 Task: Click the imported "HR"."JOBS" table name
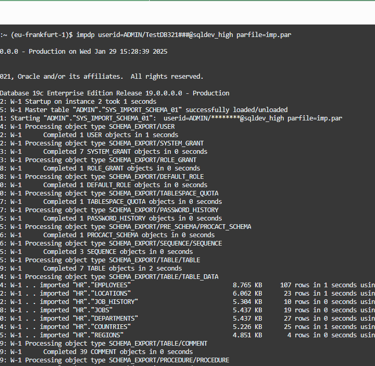pos(93,310)
